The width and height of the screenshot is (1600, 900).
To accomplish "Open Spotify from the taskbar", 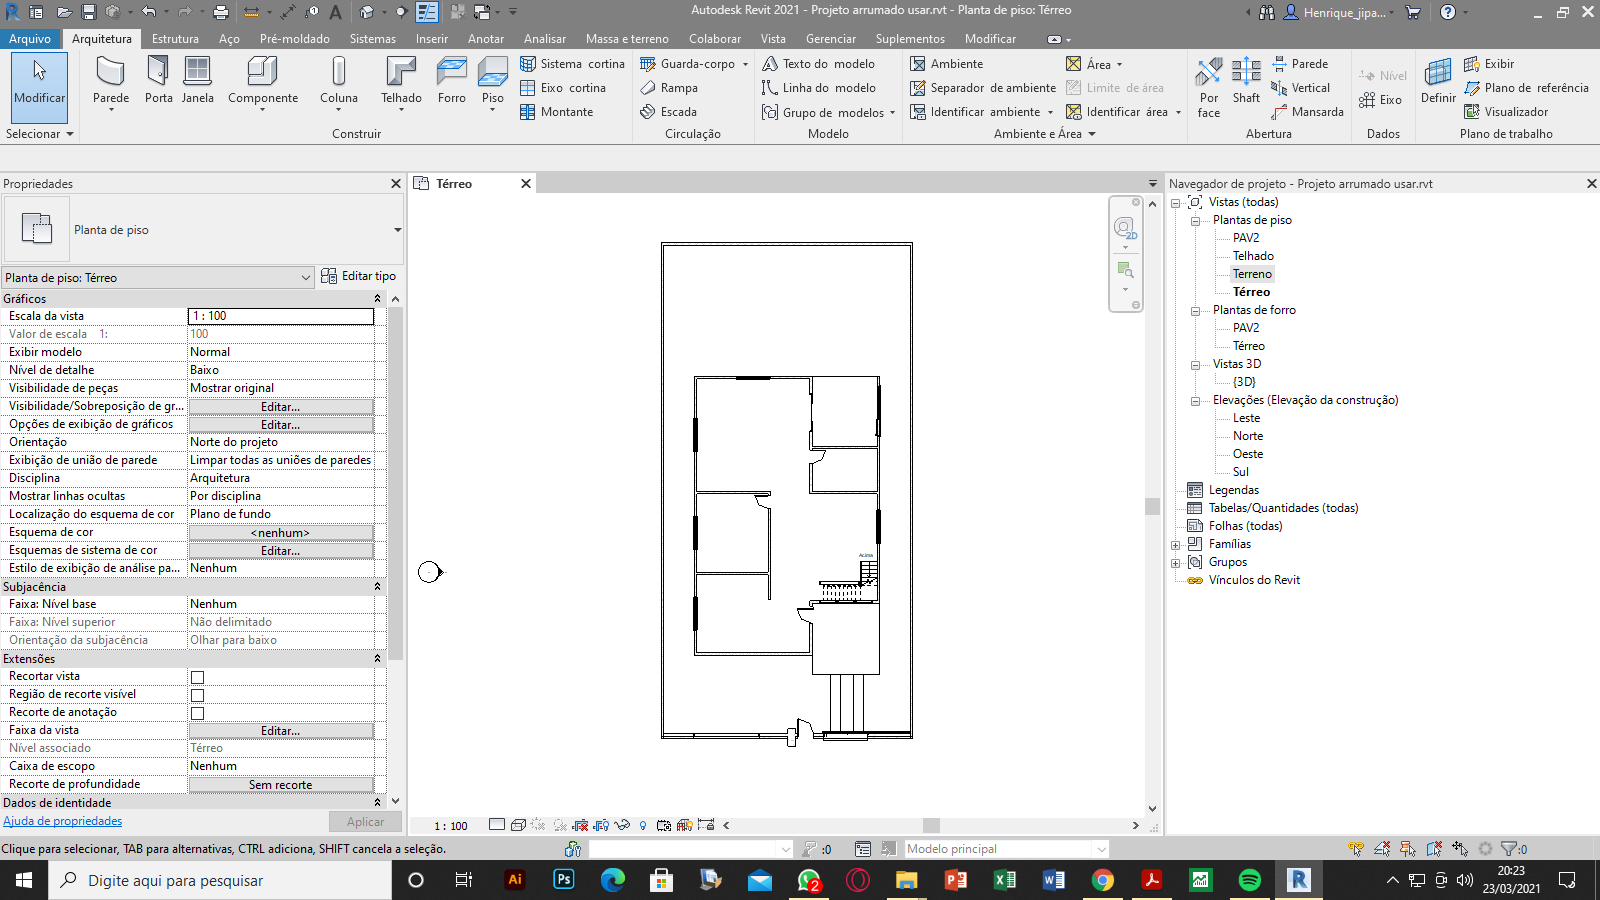I will coord(1250,880).
